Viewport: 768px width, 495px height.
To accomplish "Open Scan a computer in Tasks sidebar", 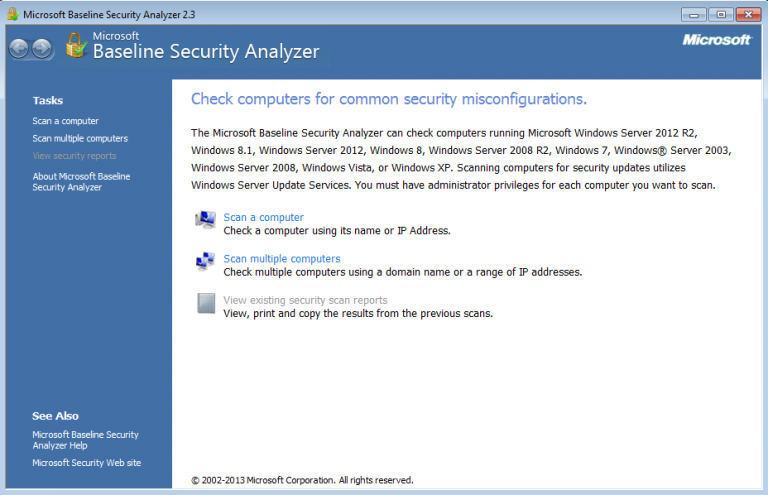I will coord(65,121).
